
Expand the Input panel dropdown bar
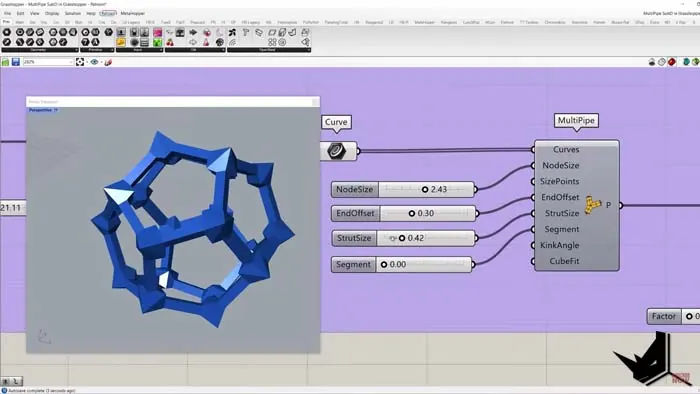pos(139,50)
